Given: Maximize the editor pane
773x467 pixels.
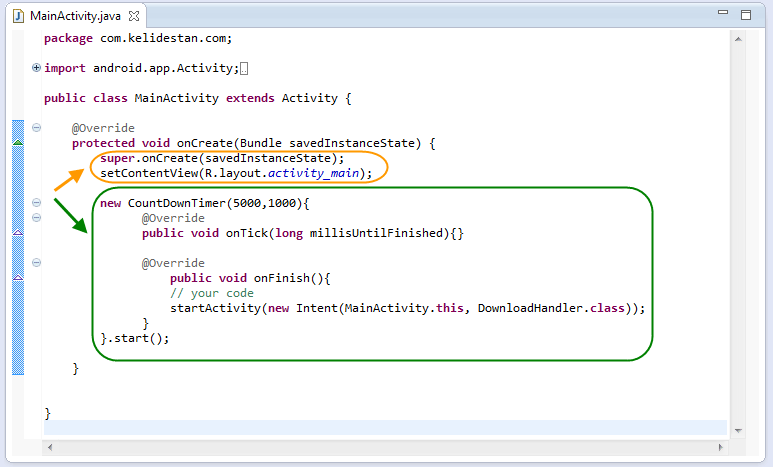Looking at the screenshot, I should [746, 15].
